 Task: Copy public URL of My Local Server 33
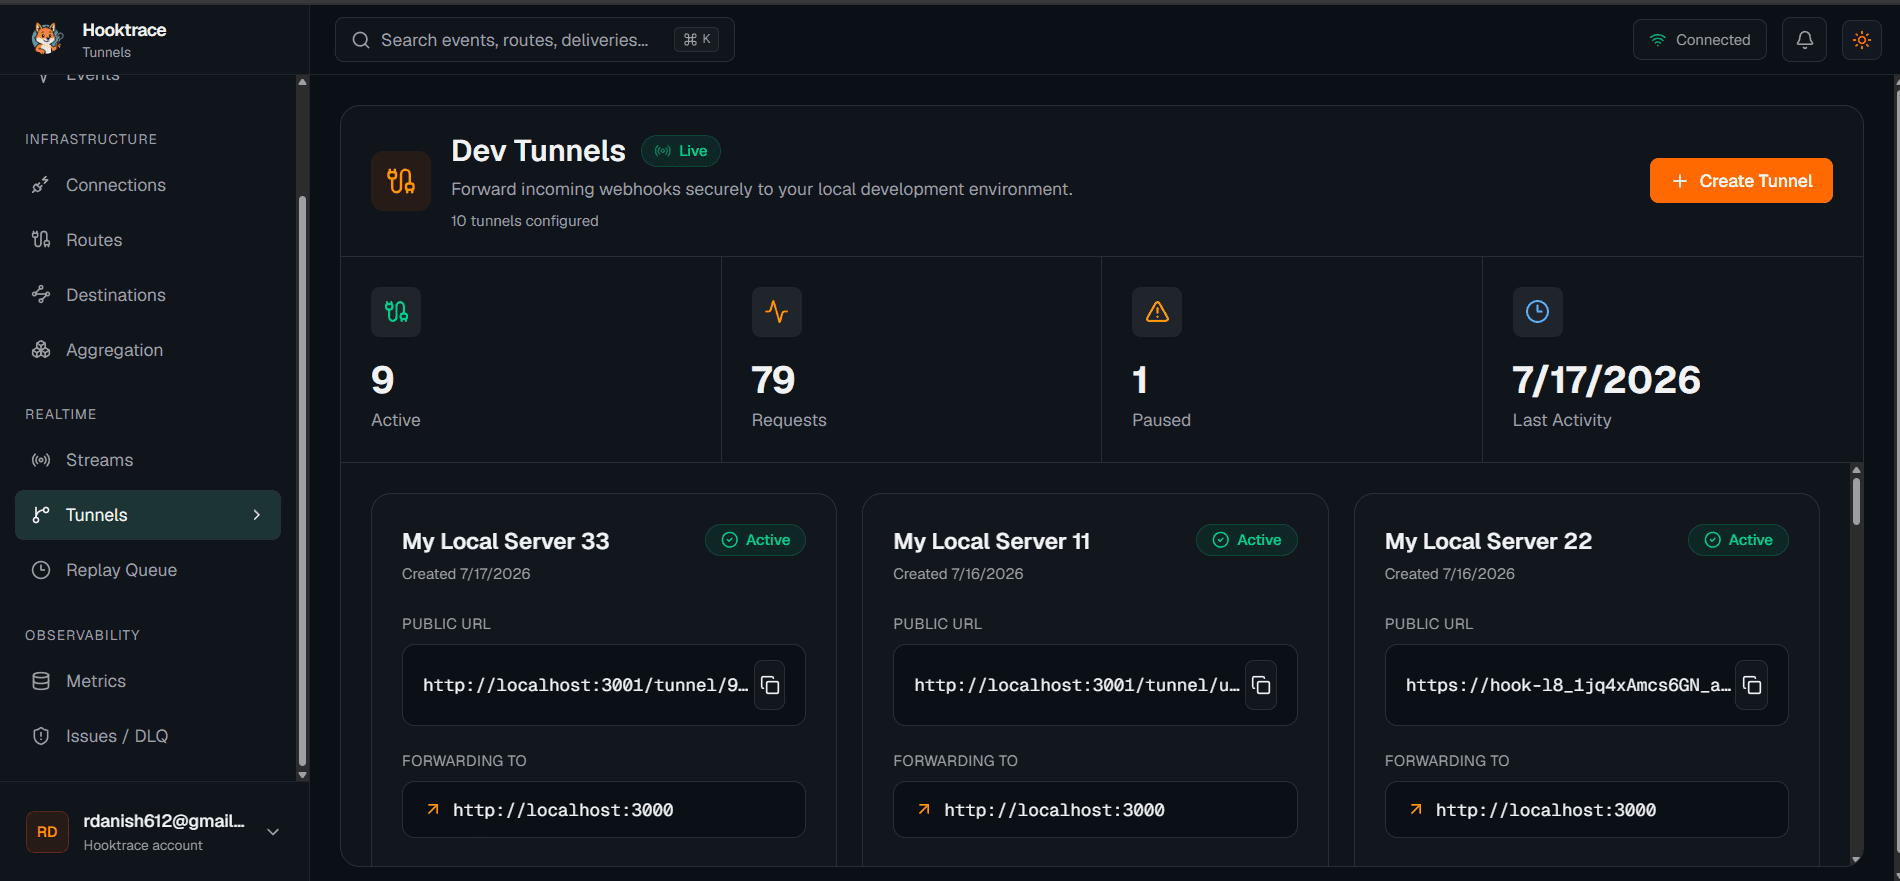point(770,685)
